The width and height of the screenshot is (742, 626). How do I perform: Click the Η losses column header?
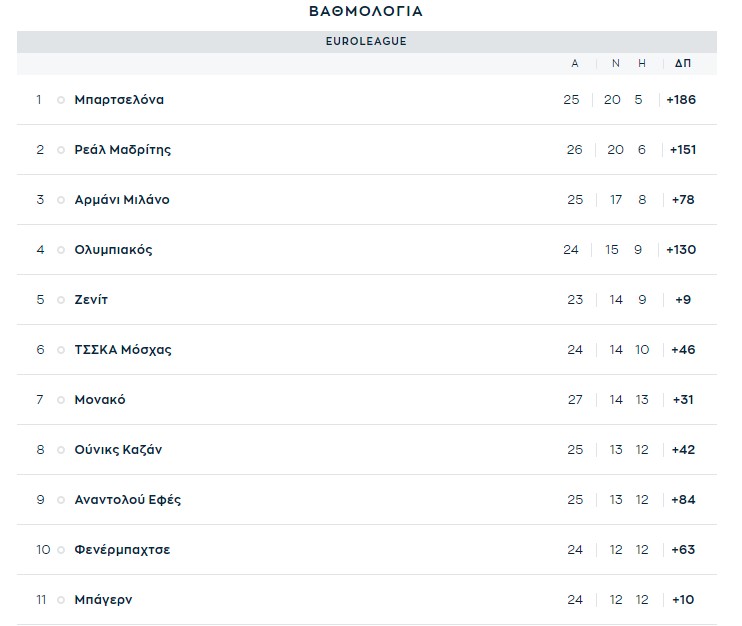click(x=642, y=63)
